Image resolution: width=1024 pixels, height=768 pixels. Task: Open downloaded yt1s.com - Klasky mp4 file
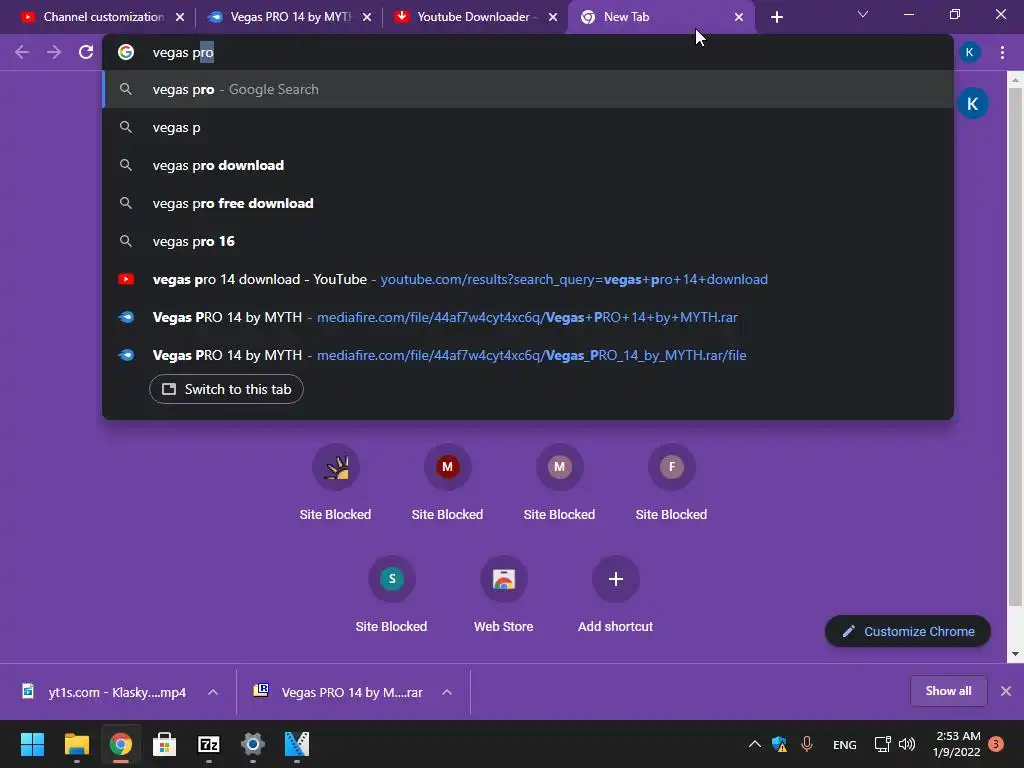(106, 692)
